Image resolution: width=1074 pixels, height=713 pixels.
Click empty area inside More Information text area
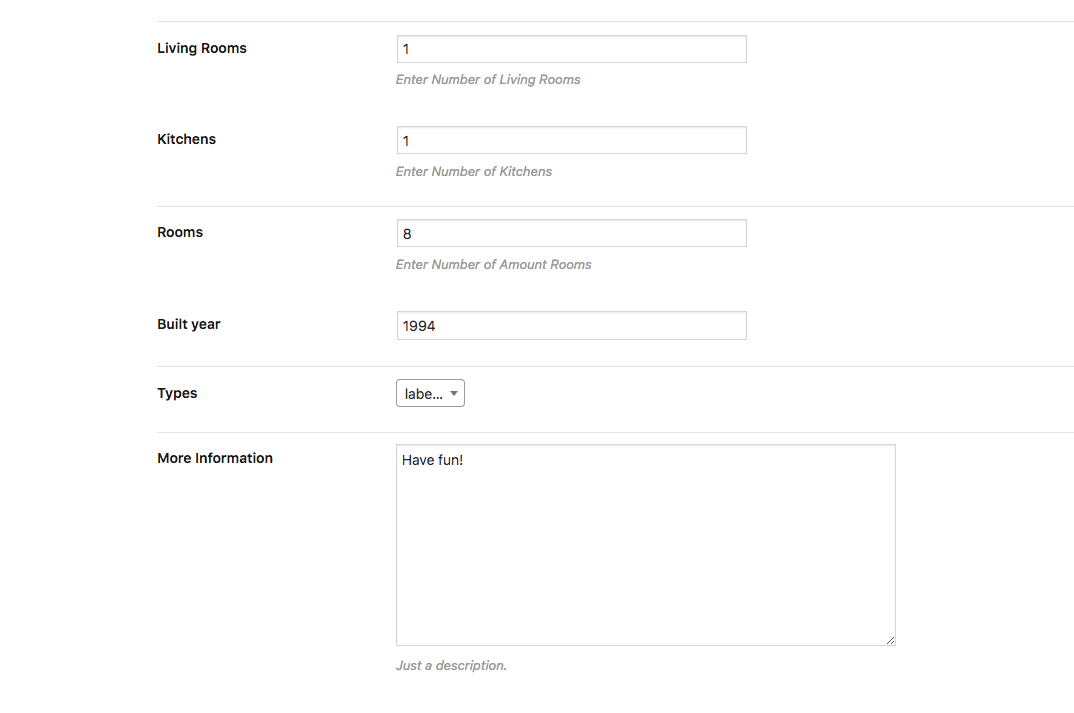(x=645, y=560)
